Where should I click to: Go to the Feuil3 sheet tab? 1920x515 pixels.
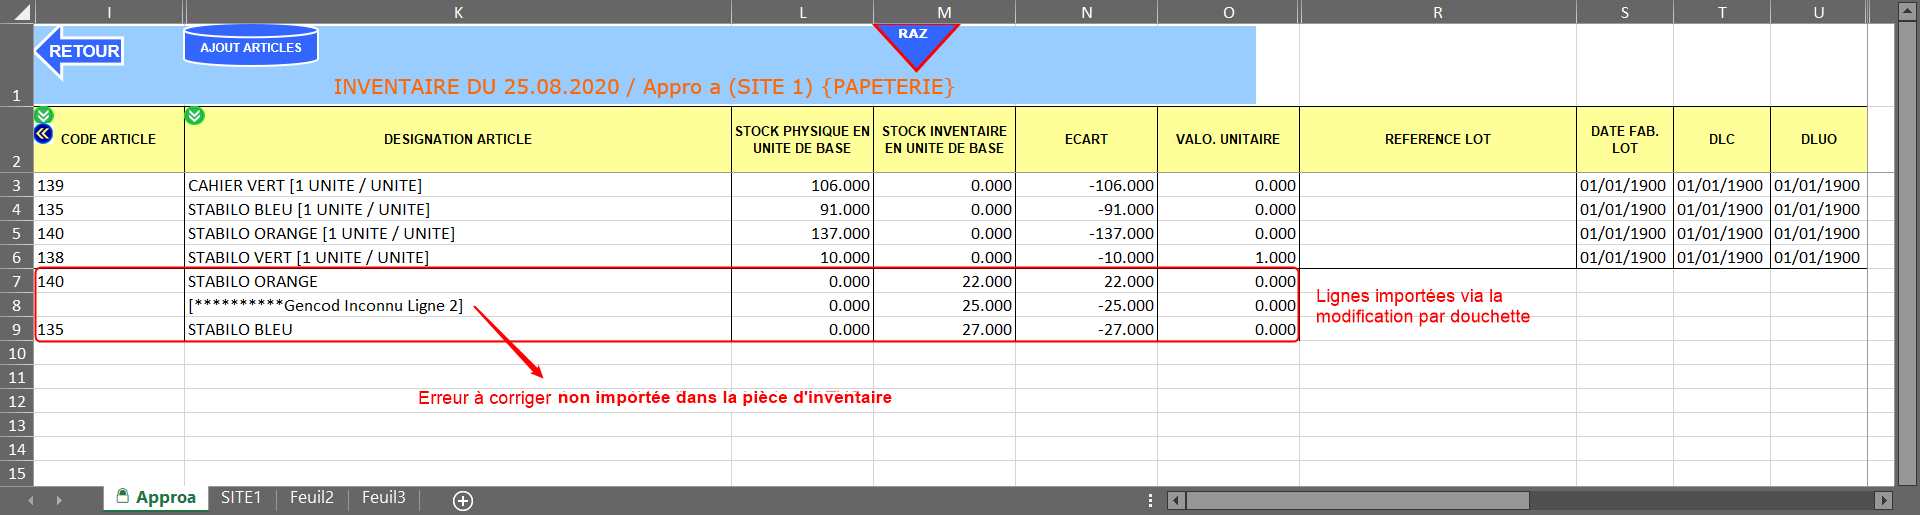[x=384, y=498]
